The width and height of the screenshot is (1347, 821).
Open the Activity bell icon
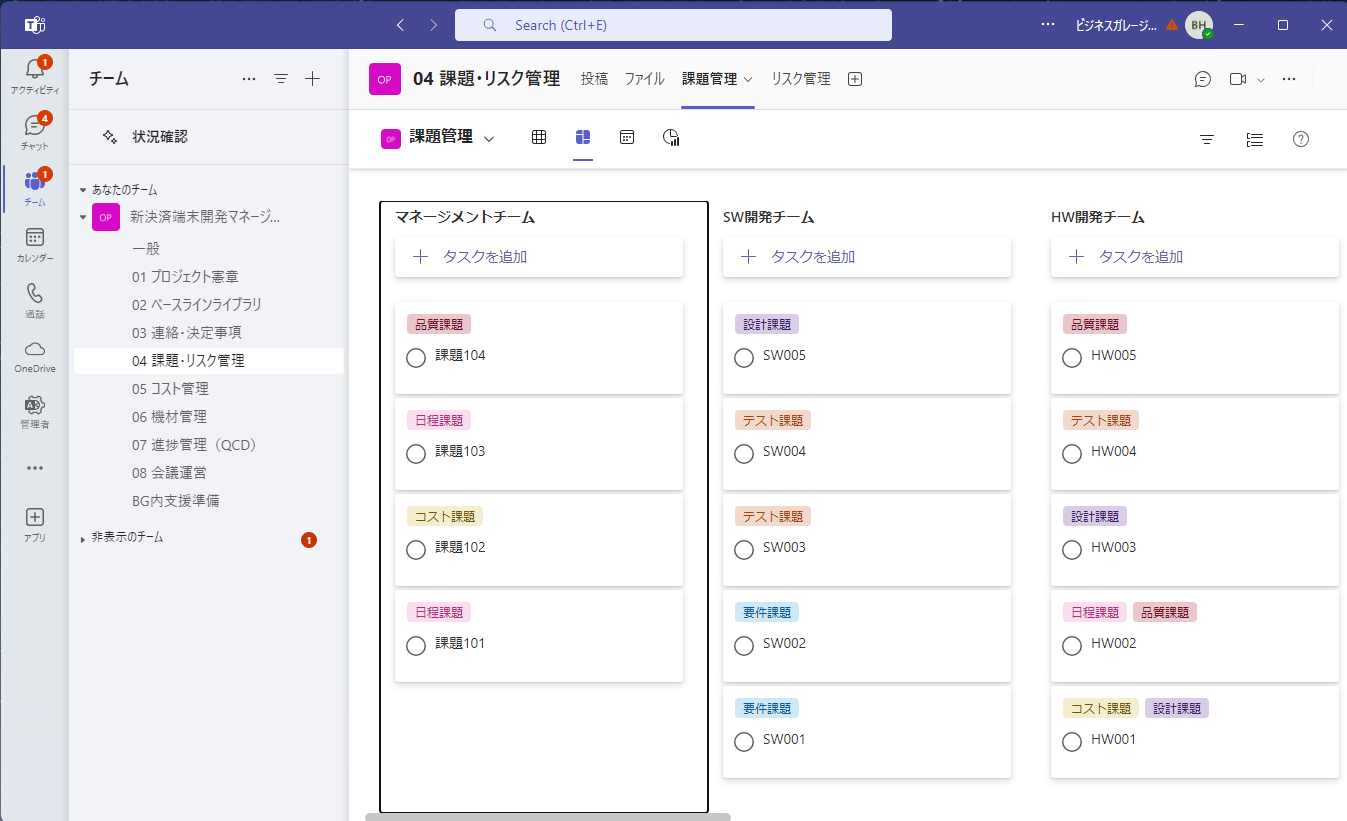coord(35,70)
